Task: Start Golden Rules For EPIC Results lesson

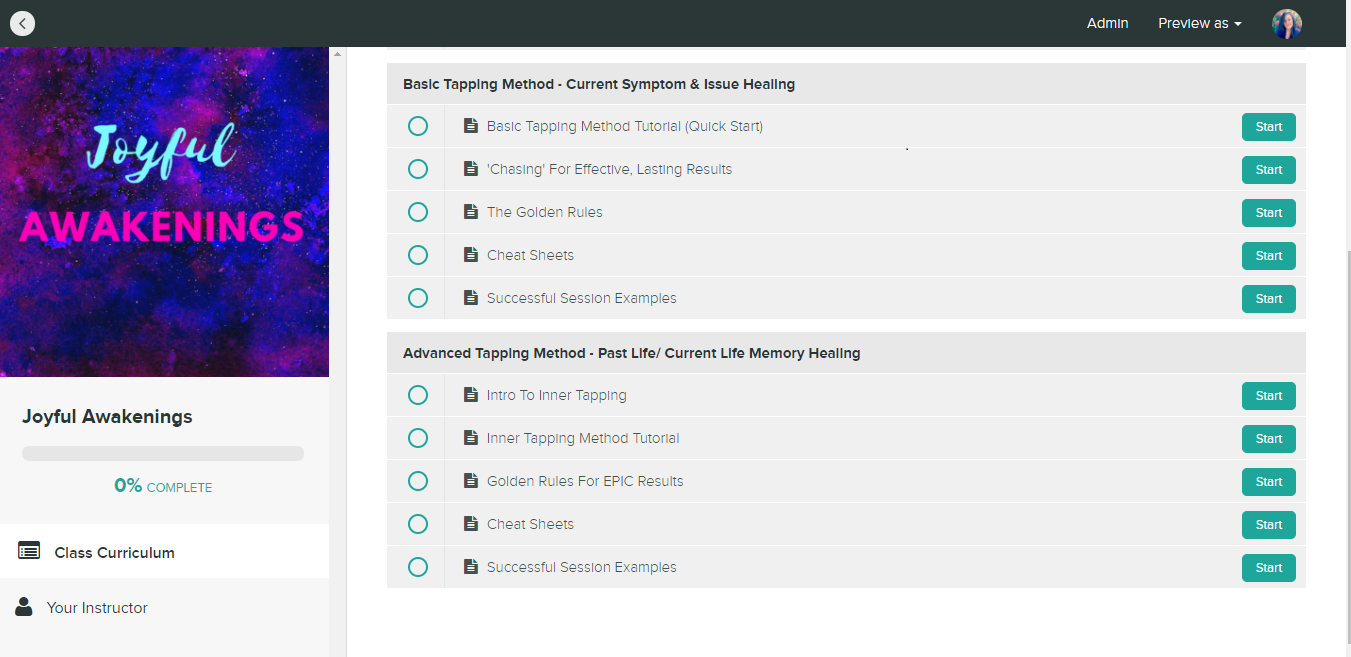Action: [x=1268, y=482]
